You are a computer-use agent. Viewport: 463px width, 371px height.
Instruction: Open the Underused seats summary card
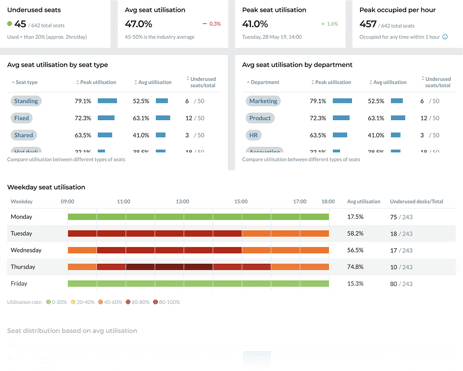(55, 24)
